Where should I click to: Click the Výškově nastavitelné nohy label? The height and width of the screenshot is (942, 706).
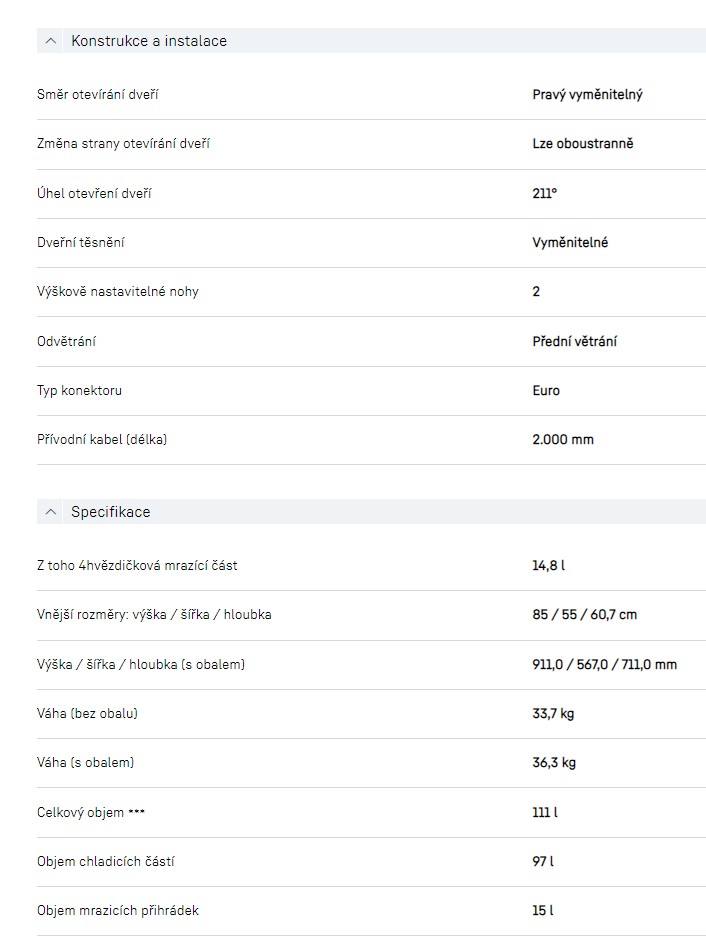[118, 292]
